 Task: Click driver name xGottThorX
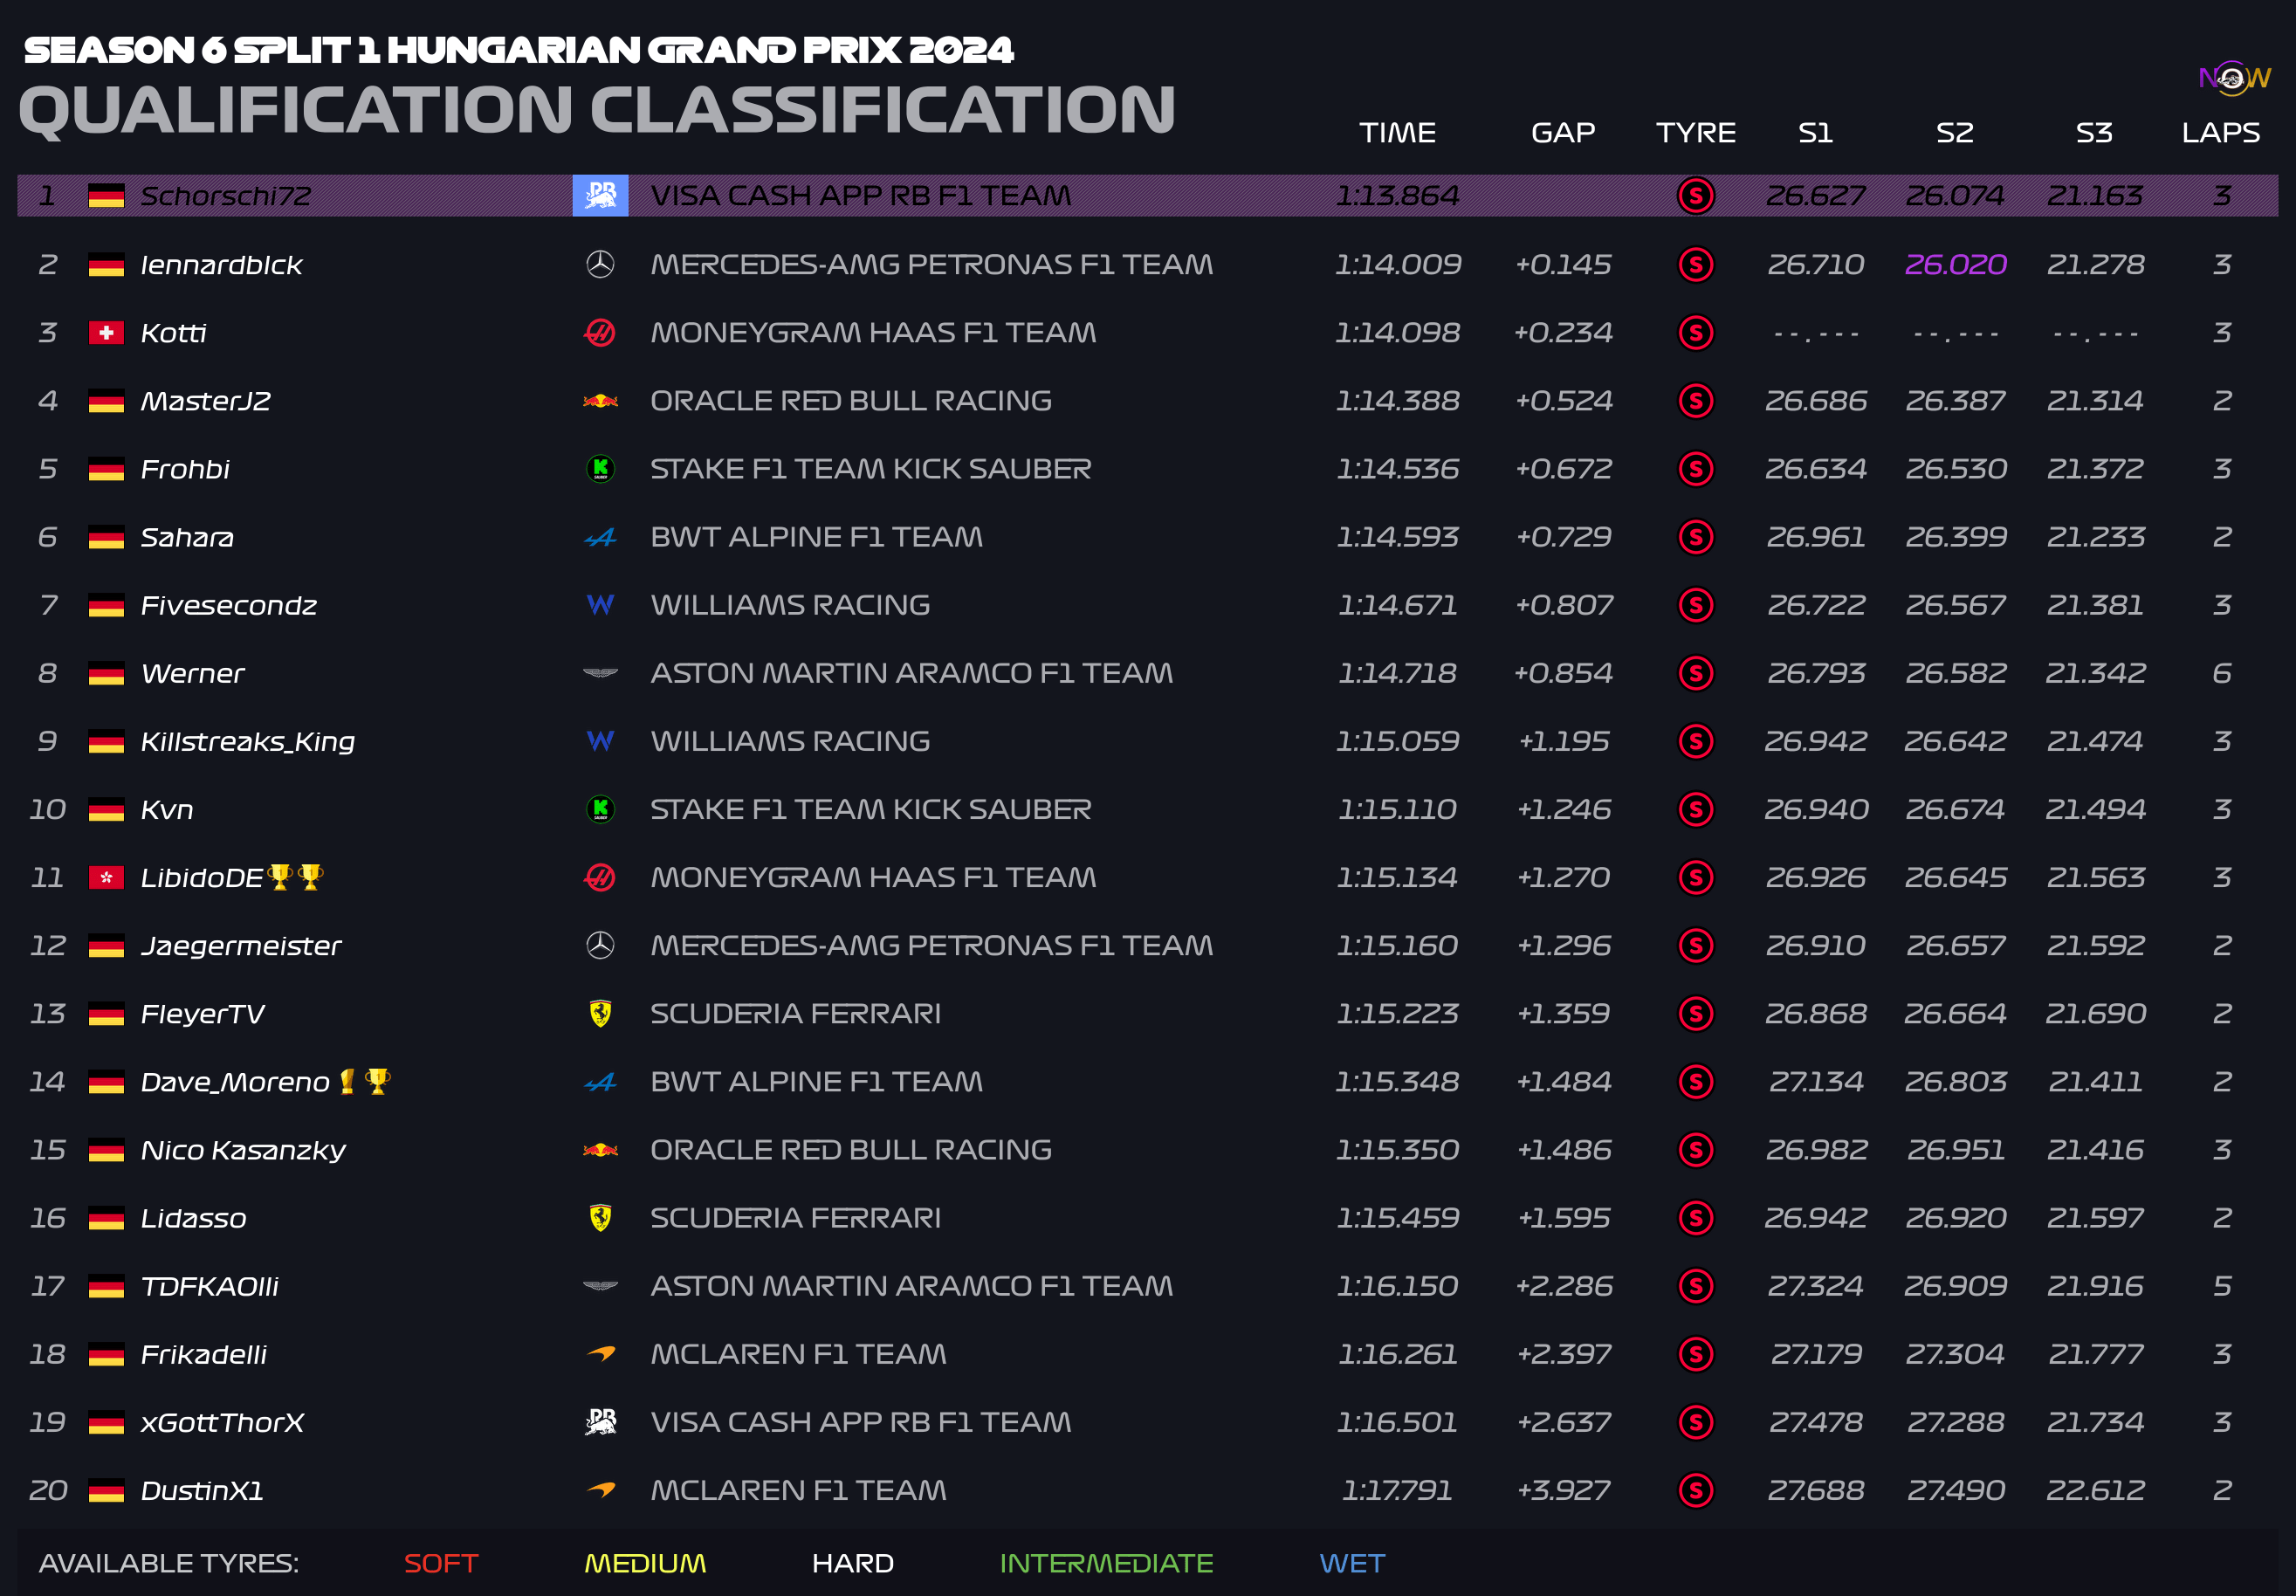pos(222,1422)
